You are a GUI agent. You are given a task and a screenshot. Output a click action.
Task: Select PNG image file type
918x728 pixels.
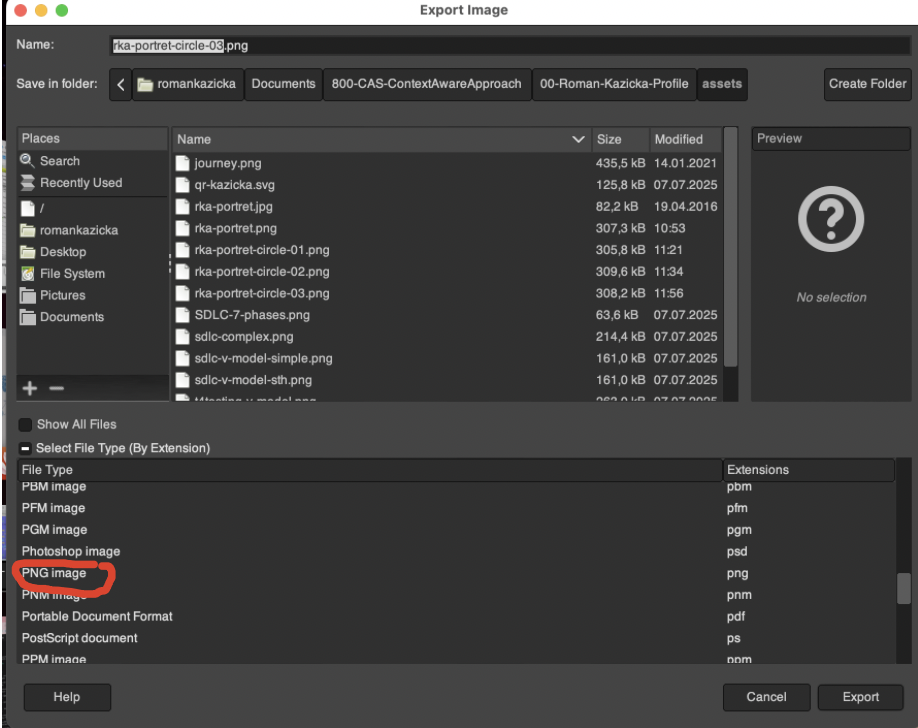[x=54, y=573]
